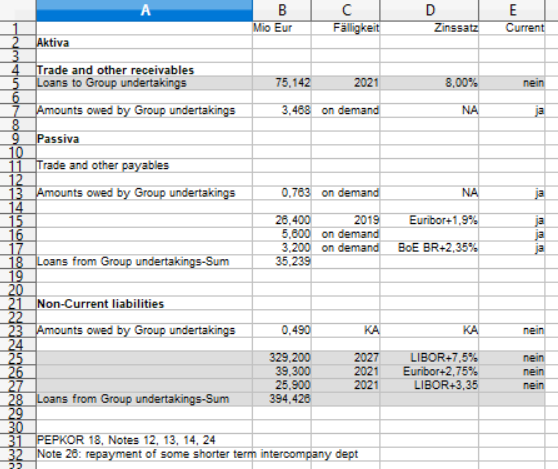The image size is (558, 469).
Task: Select 'Amounts owed by Group undertakings' in row 13
Action: coord(144,193)
